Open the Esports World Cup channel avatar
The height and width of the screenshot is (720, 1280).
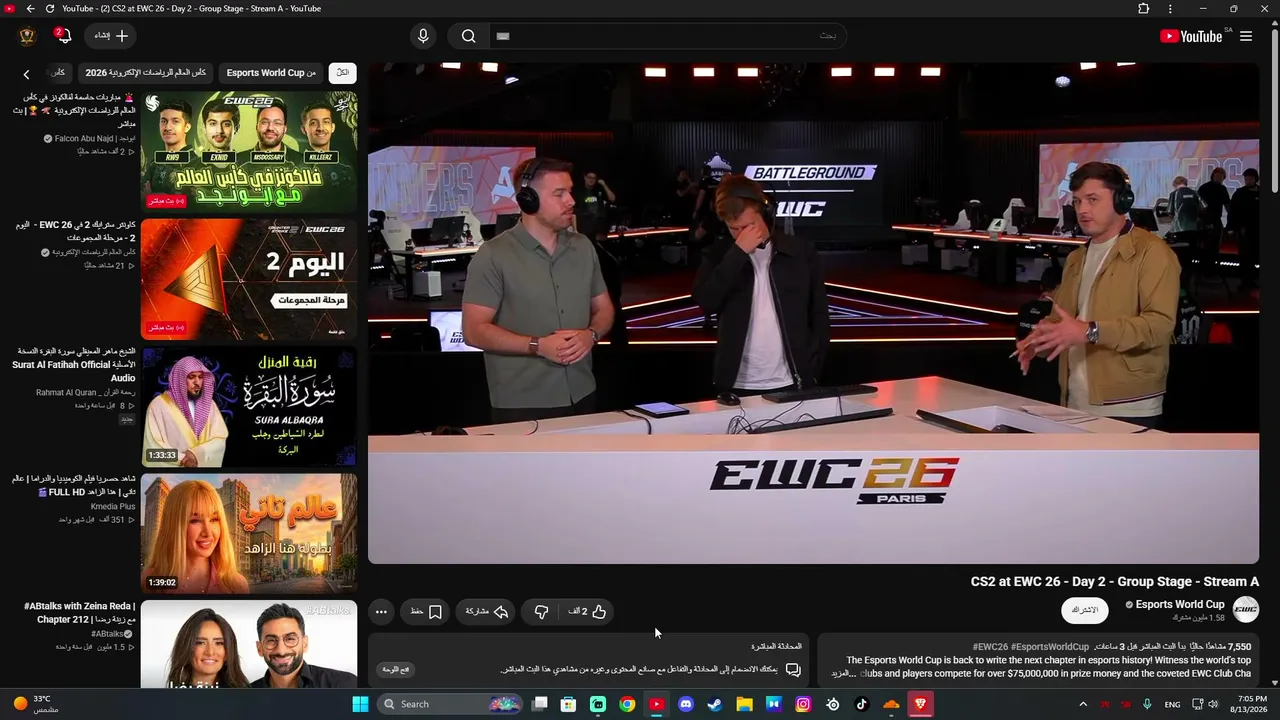1246,609
